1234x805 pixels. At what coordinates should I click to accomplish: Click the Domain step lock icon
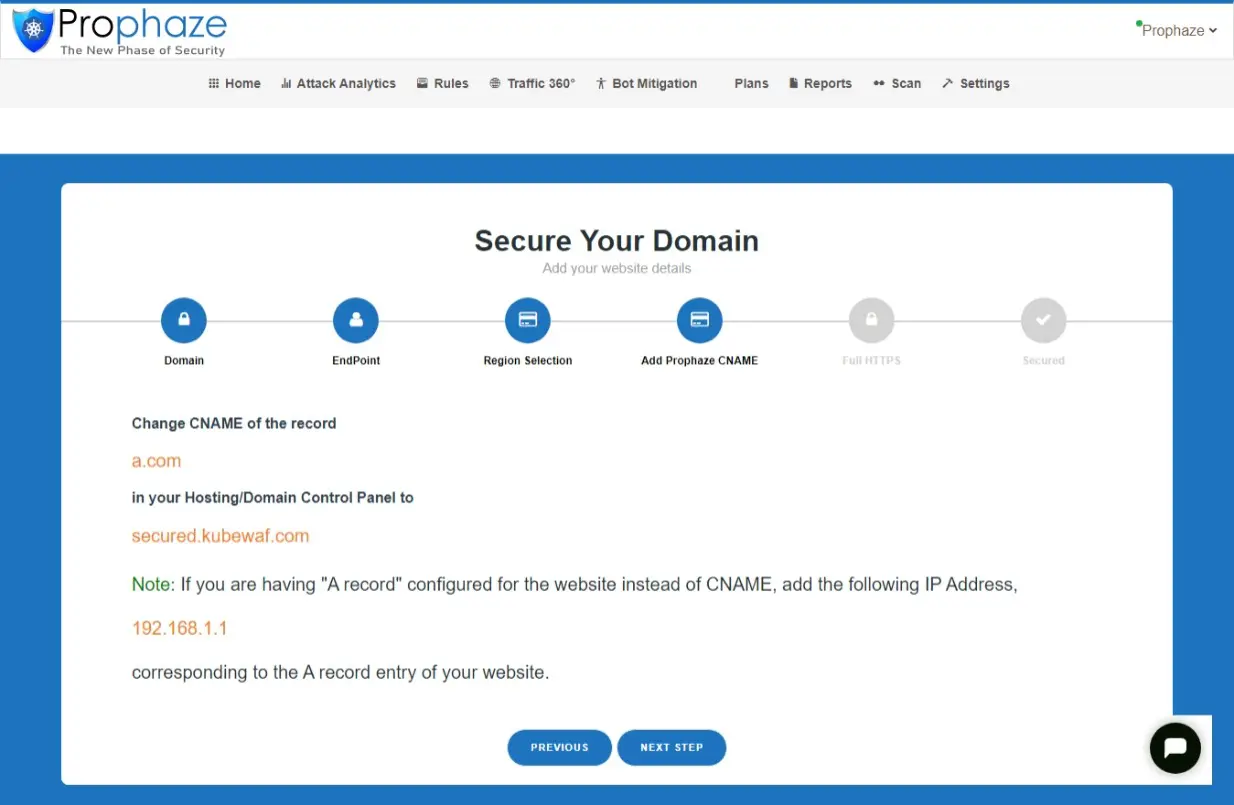(183, 320)
